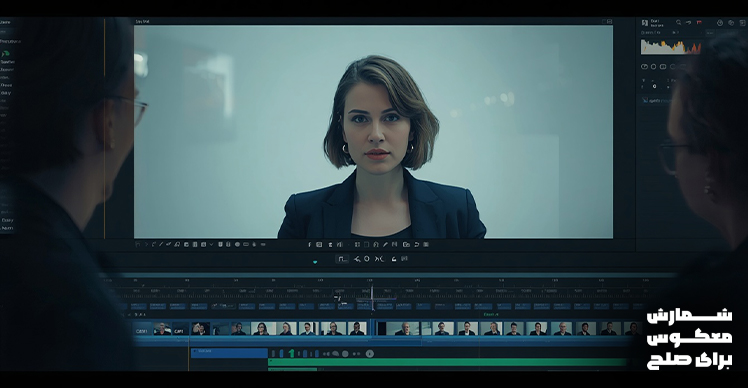Select the CAM1 clip label on the timeline

tap(141, 331)
